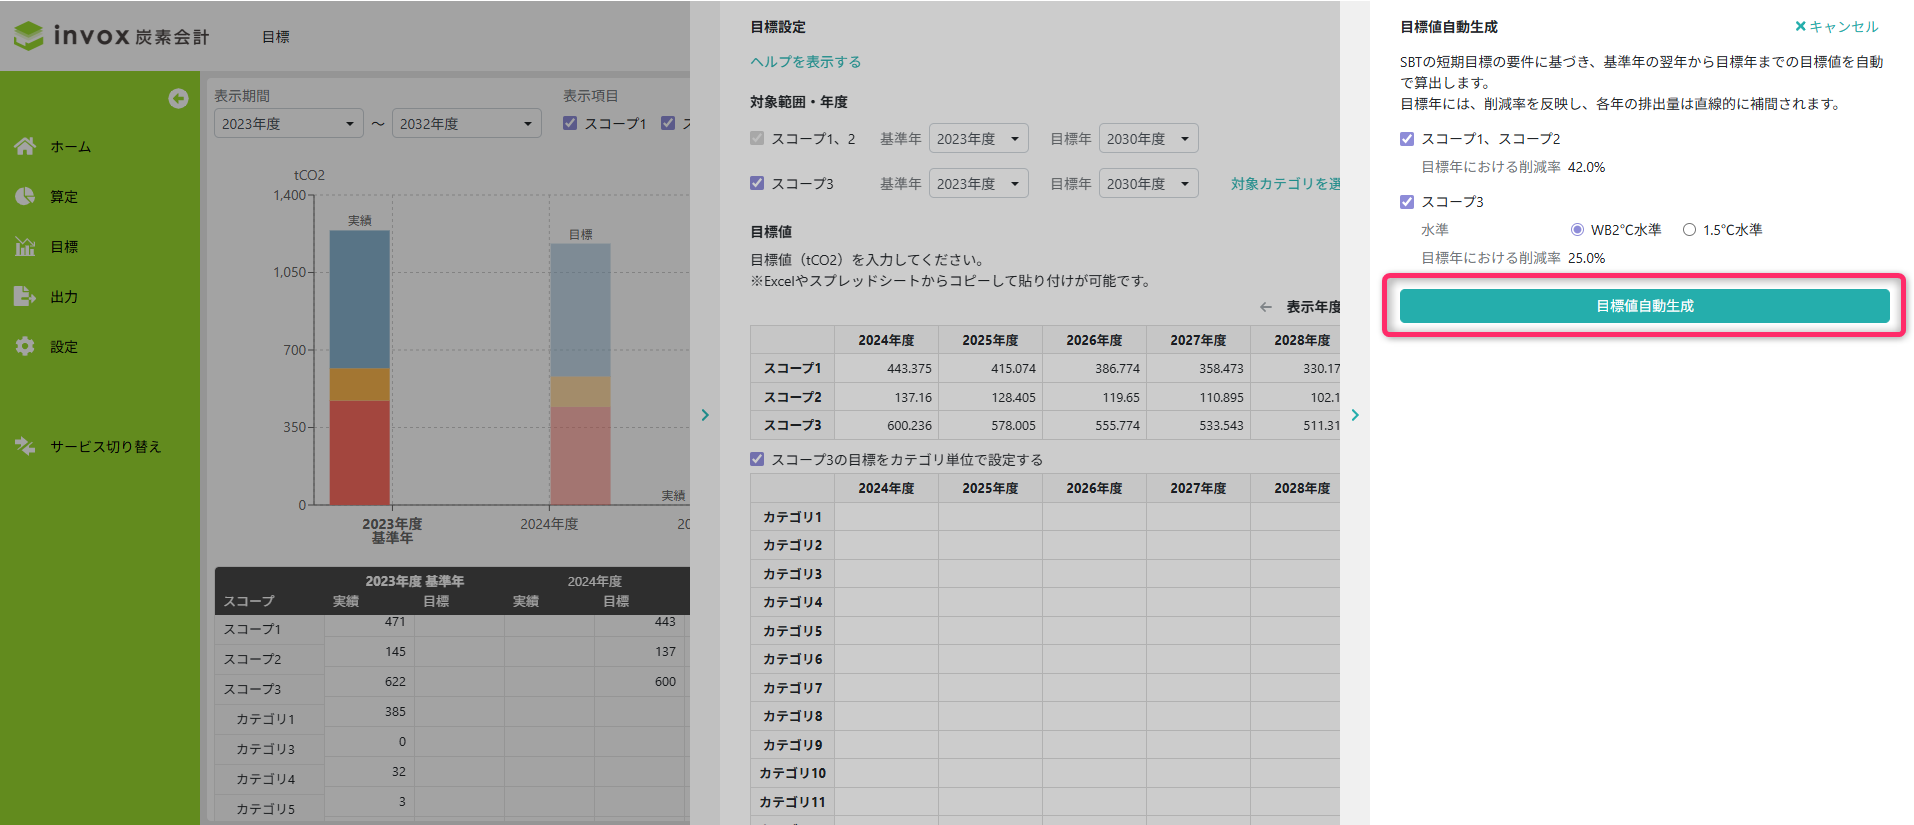The image size is (1914, 825).
Task: Click the 目標 tab in the header
Action: pos(276,37)
